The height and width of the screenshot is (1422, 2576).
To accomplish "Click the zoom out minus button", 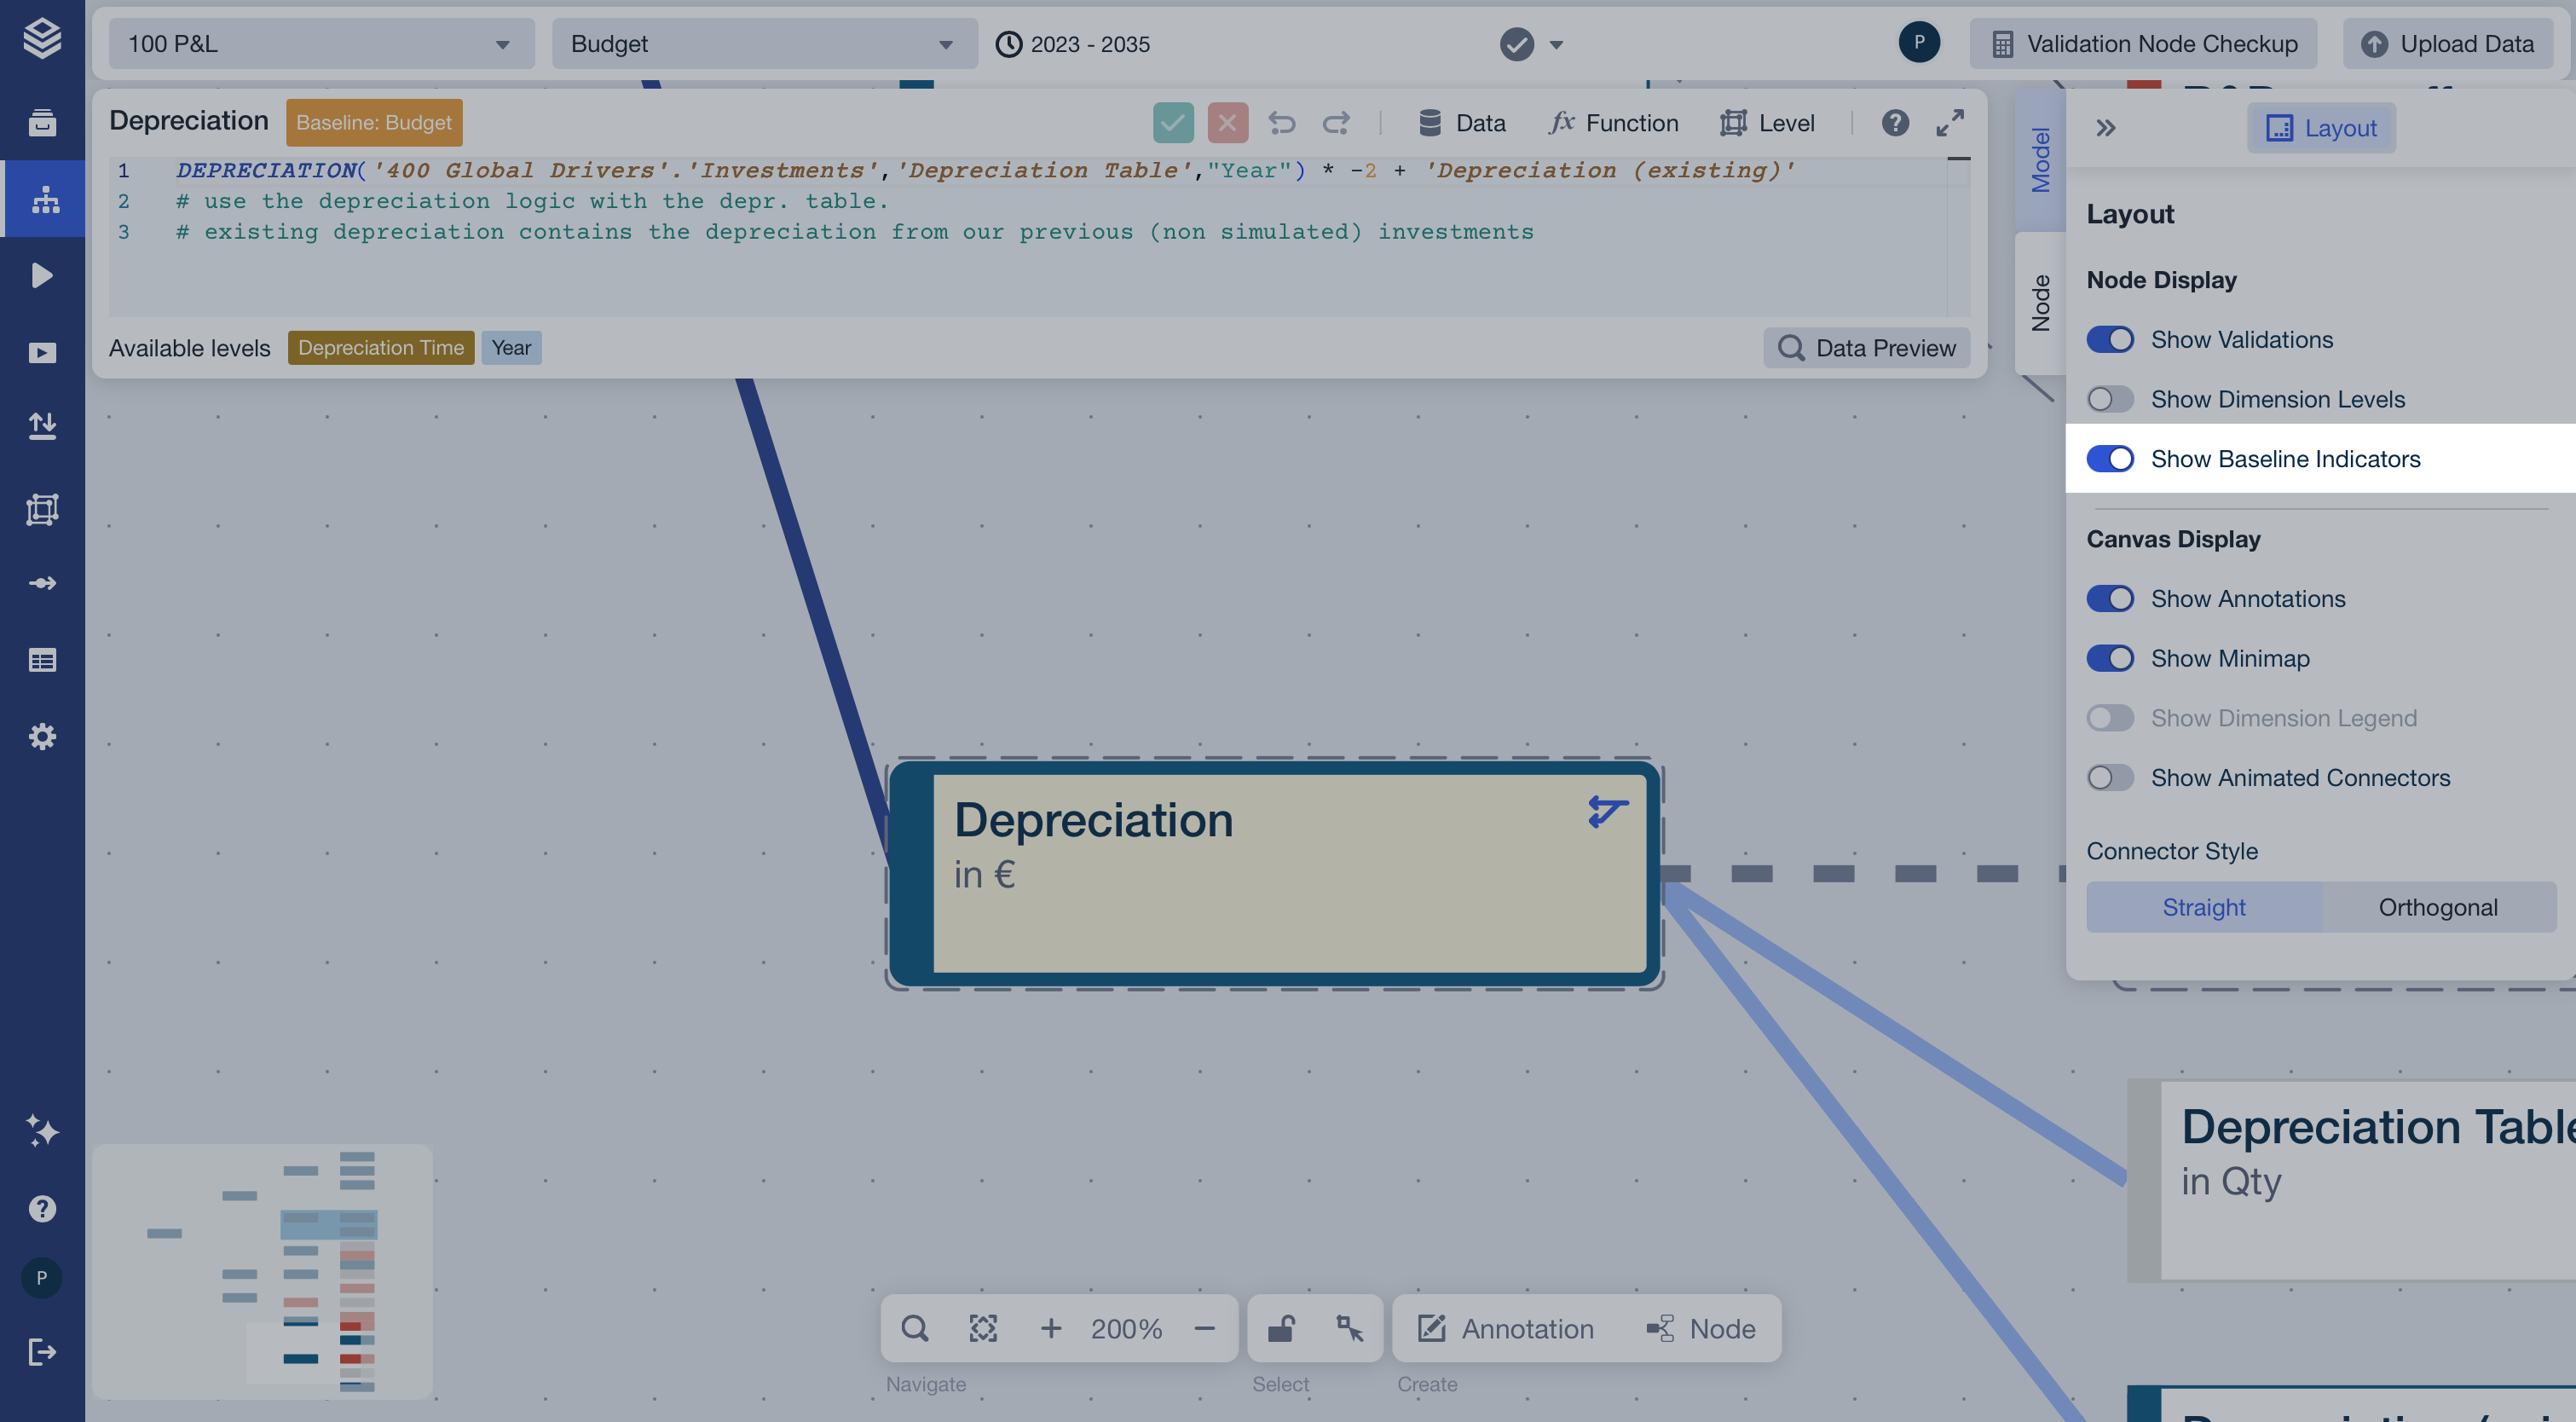I will [x=1204, y=1328].
